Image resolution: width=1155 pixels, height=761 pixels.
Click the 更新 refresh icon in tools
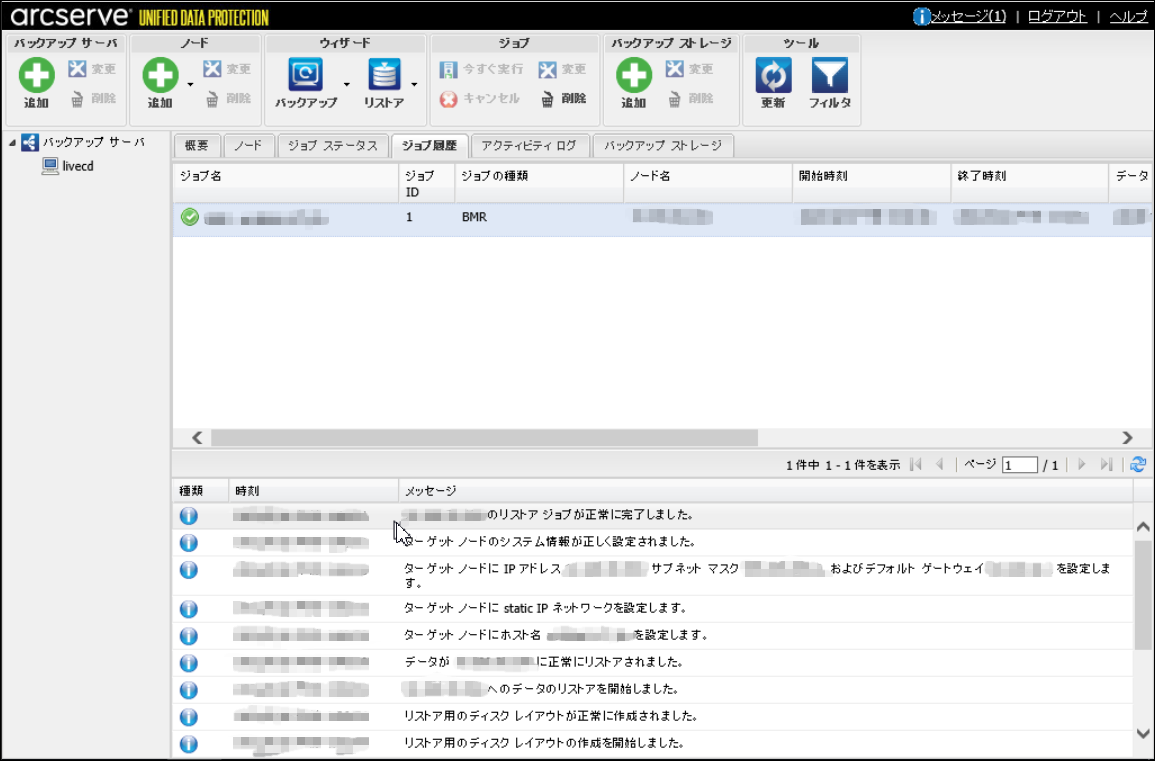pyautogui.click(x=773, y=76)
